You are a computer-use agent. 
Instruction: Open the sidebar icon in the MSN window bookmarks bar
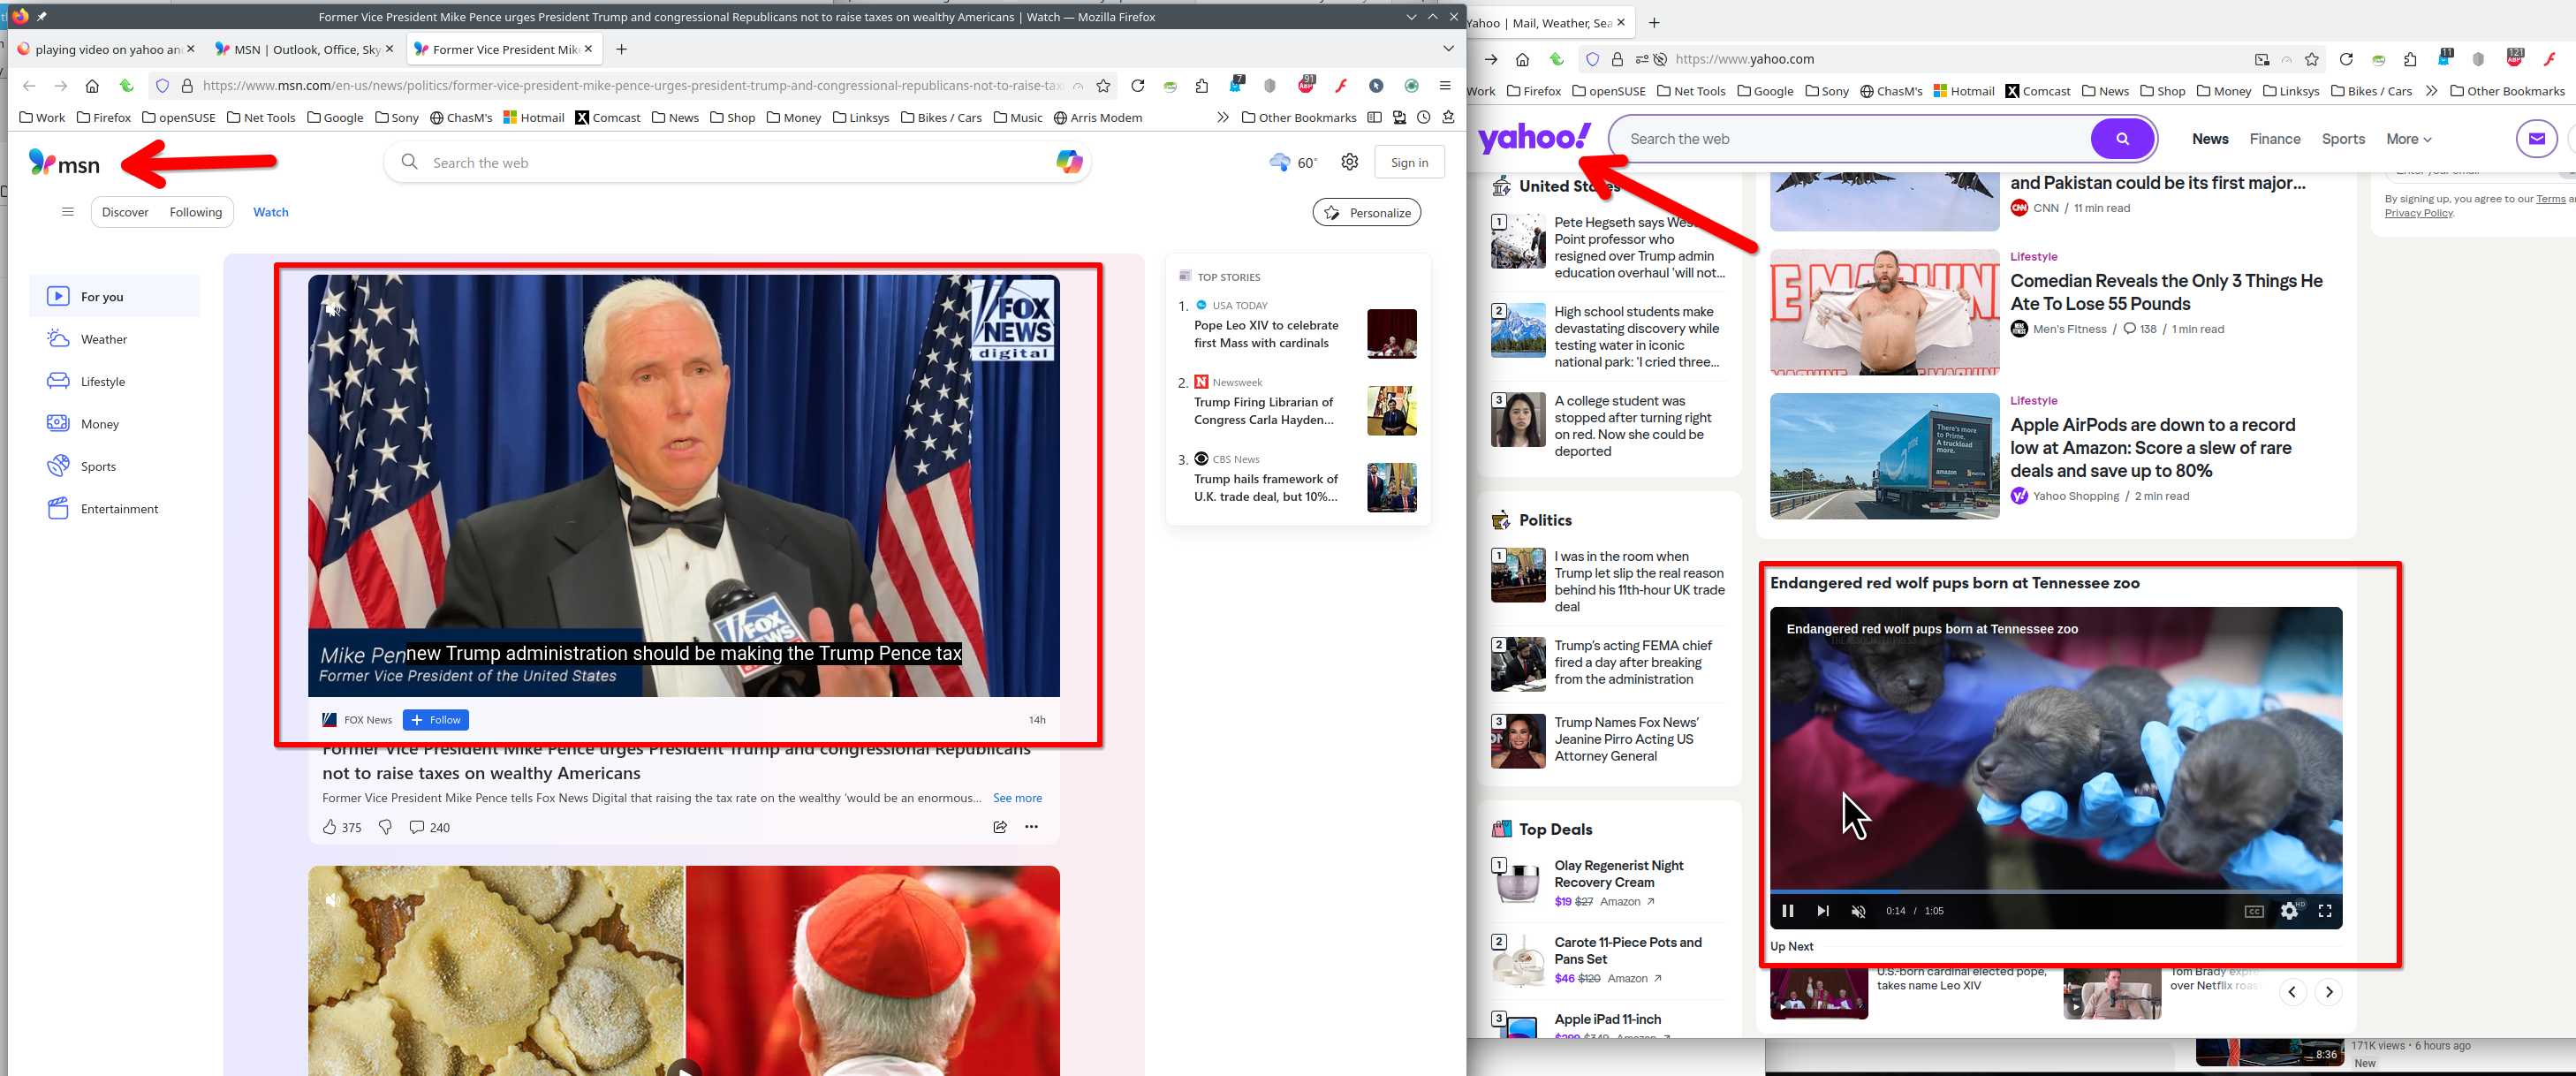pyautogui.click(x=1374, y=117)
